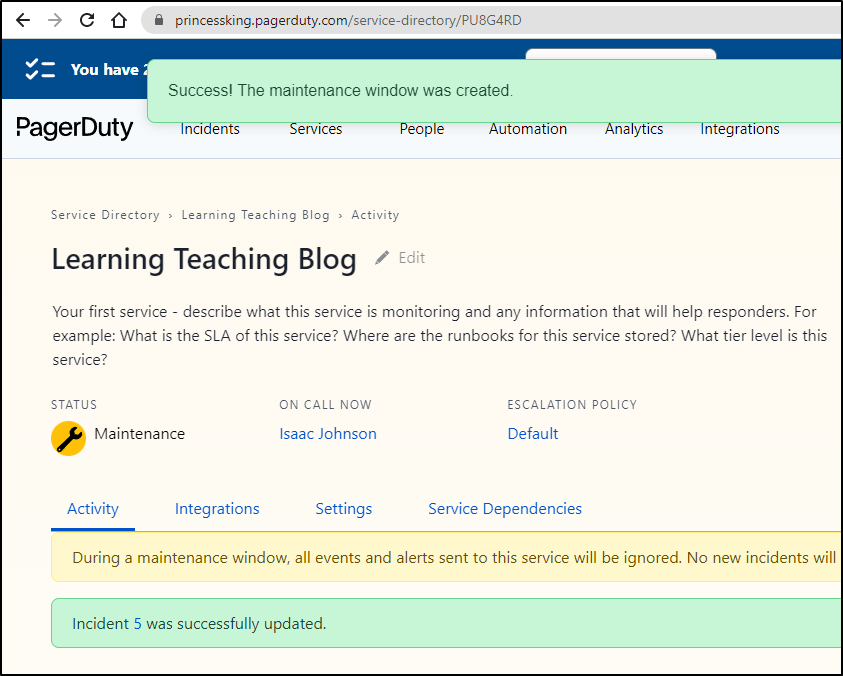Go back using the browser back arrow

coord(23,20)
